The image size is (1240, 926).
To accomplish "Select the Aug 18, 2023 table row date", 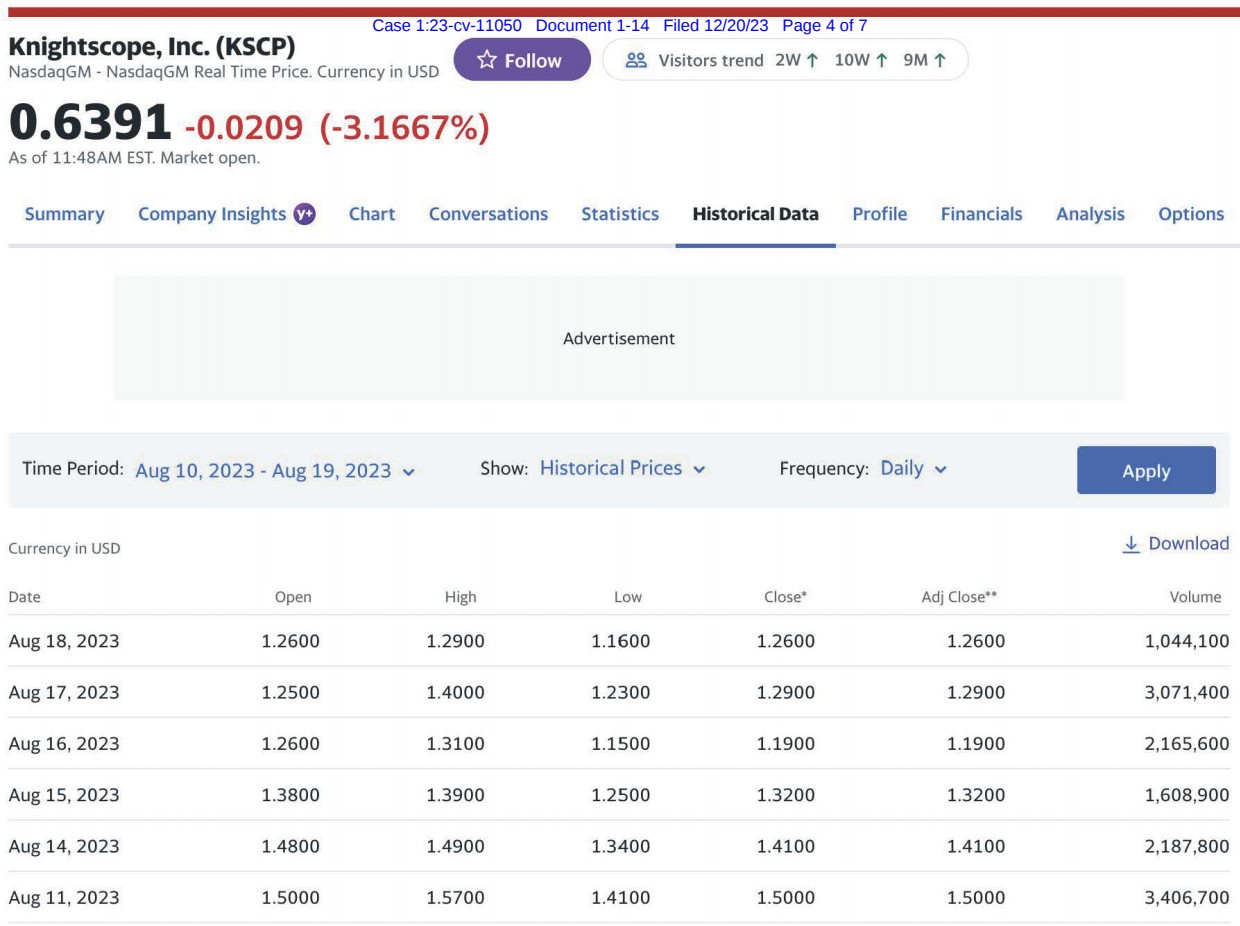I will [64, 641].
